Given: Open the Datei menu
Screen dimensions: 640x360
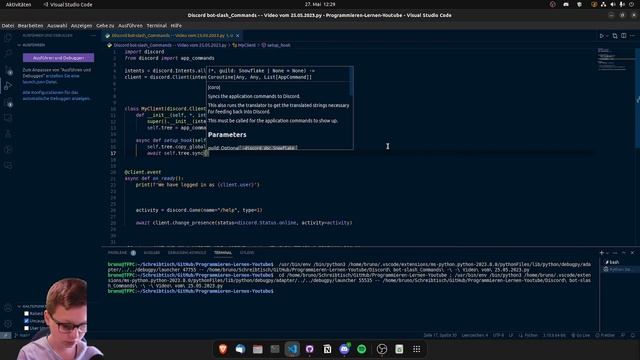Looking at the screenshot, I should pos(8,26).
